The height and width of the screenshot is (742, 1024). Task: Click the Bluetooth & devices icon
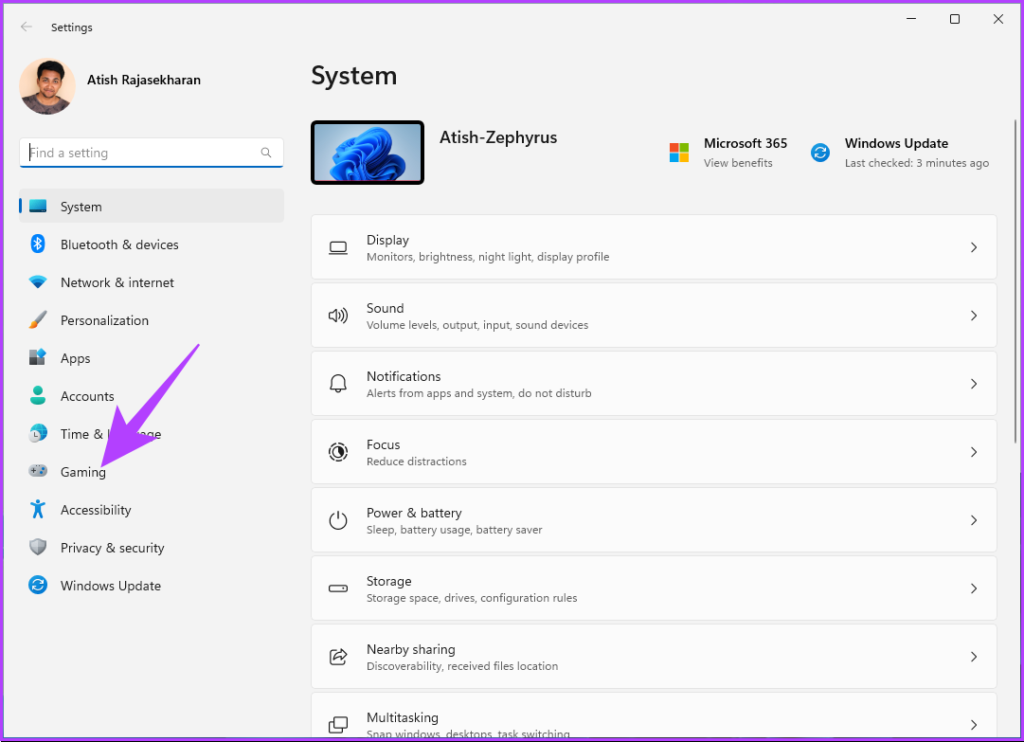point(38,244)
